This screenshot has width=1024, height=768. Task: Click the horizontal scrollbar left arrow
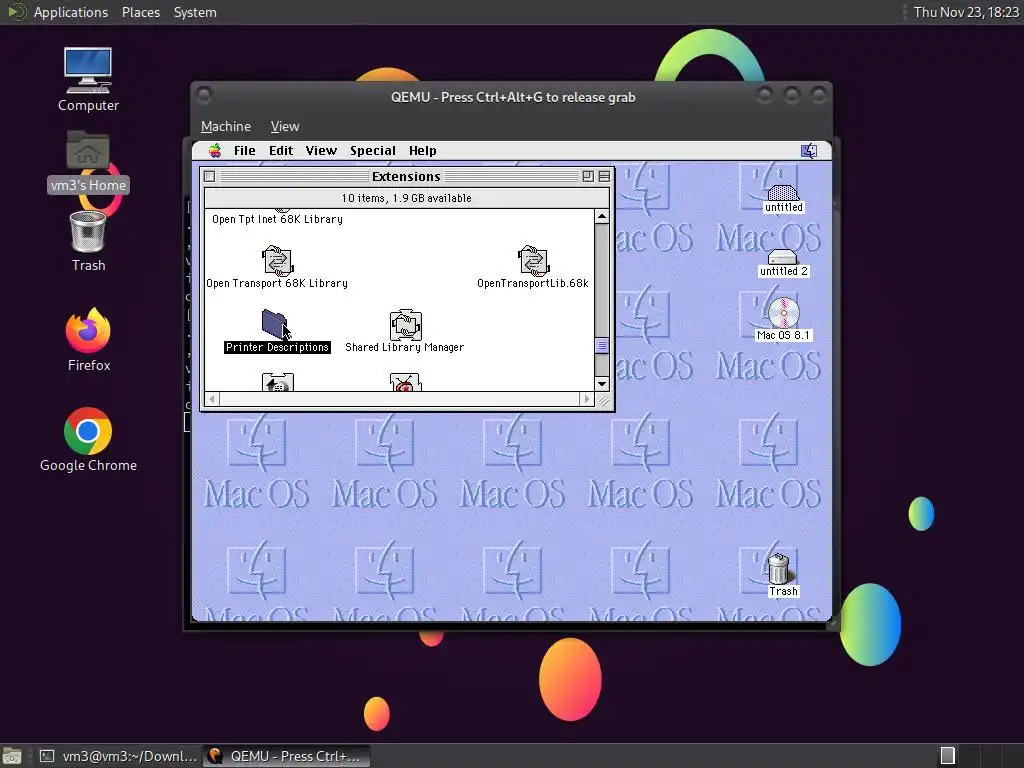[x=212, y=399]
